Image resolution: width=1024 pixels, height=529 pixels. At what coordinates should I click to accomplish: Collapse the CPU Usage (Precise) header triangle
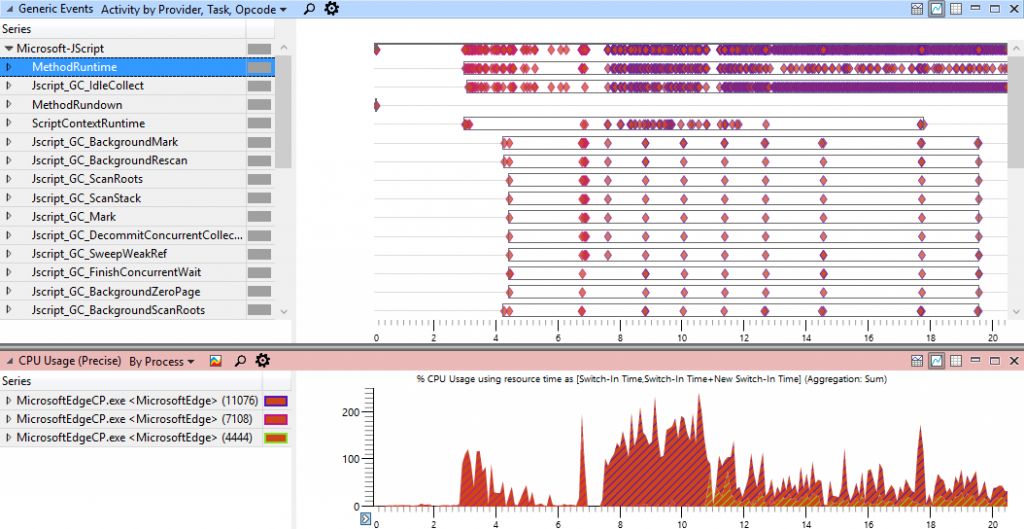point(9,361)
